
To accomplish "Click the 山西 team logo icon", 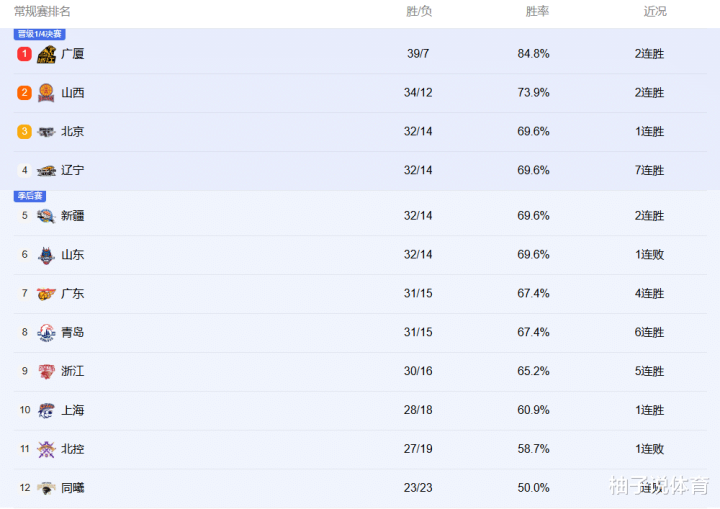I will pyautogui.click(x=46, y=93).
